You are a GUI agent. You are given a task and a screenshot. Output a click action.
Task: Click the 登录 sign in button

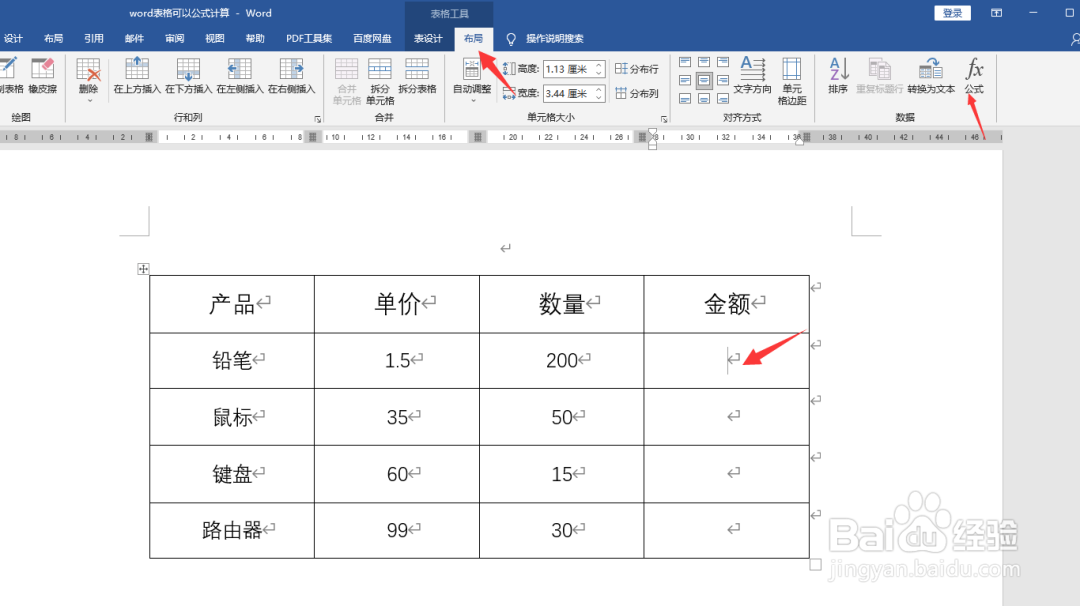[953, 13]
